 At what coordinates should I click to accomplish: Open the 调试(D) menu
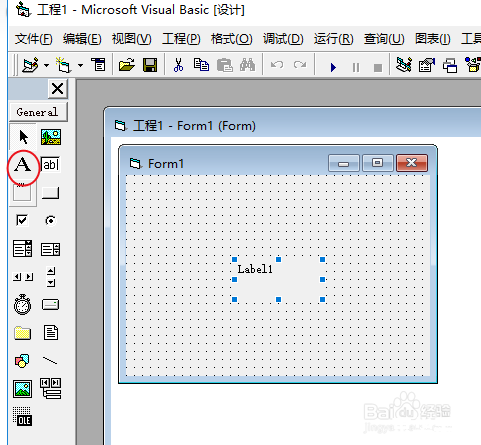(x=283, y=39)
